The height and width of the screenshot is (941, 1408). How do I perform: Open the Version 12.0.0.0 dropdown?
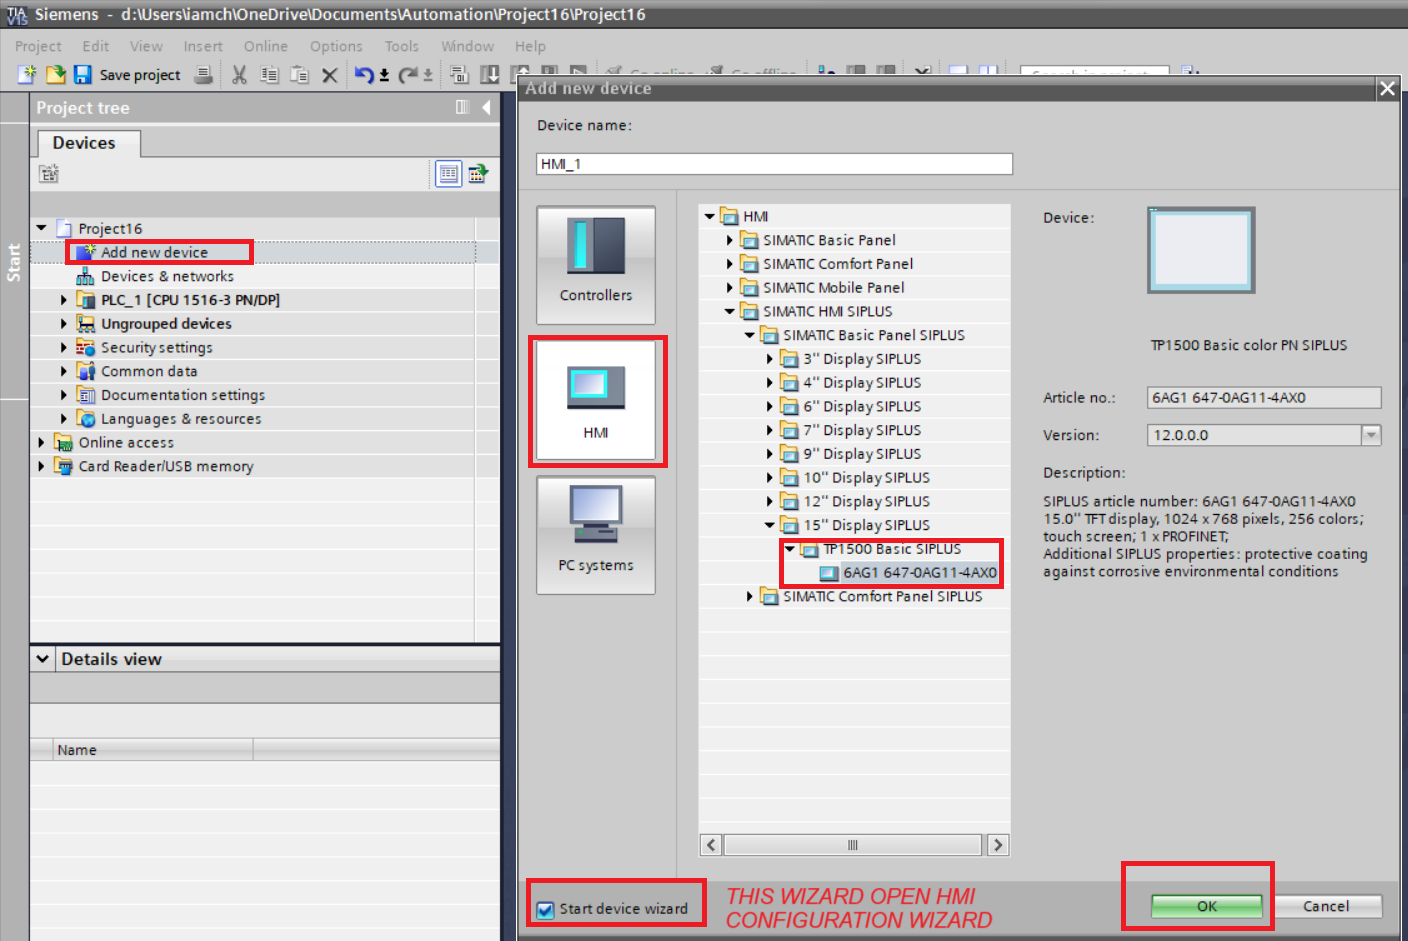(1371, 435)
